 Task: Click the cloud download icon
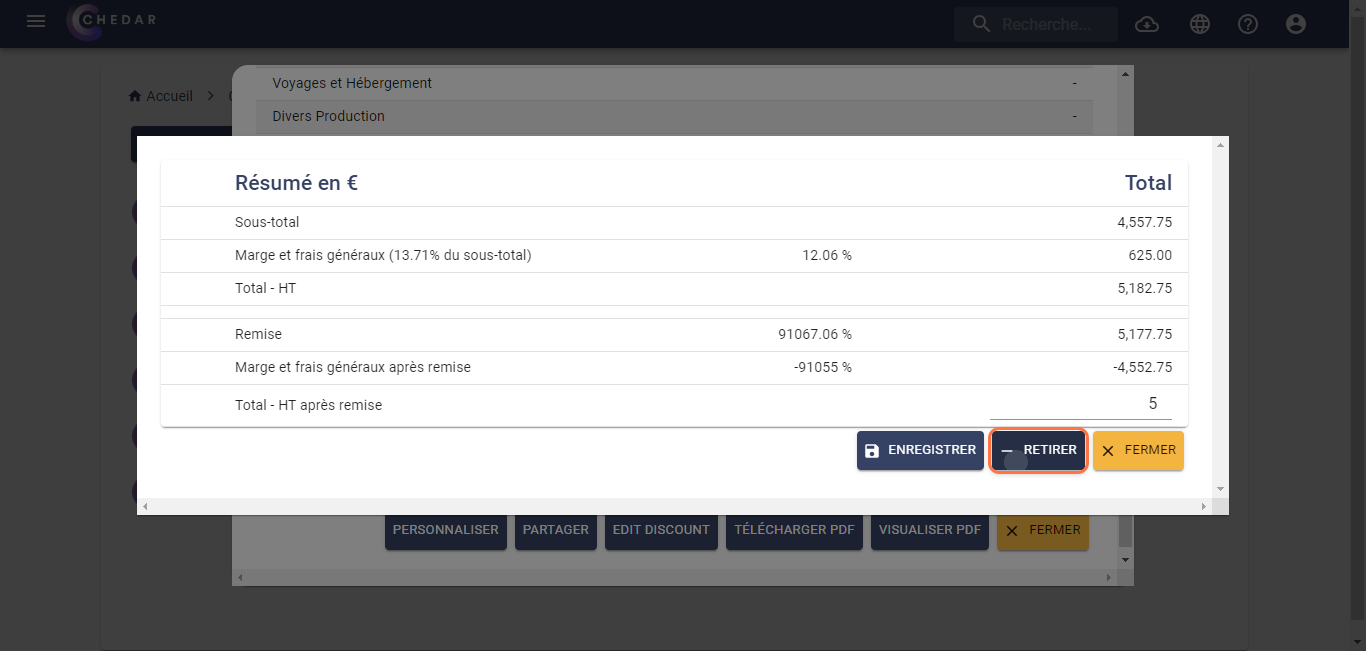[x=1147, y=24]
